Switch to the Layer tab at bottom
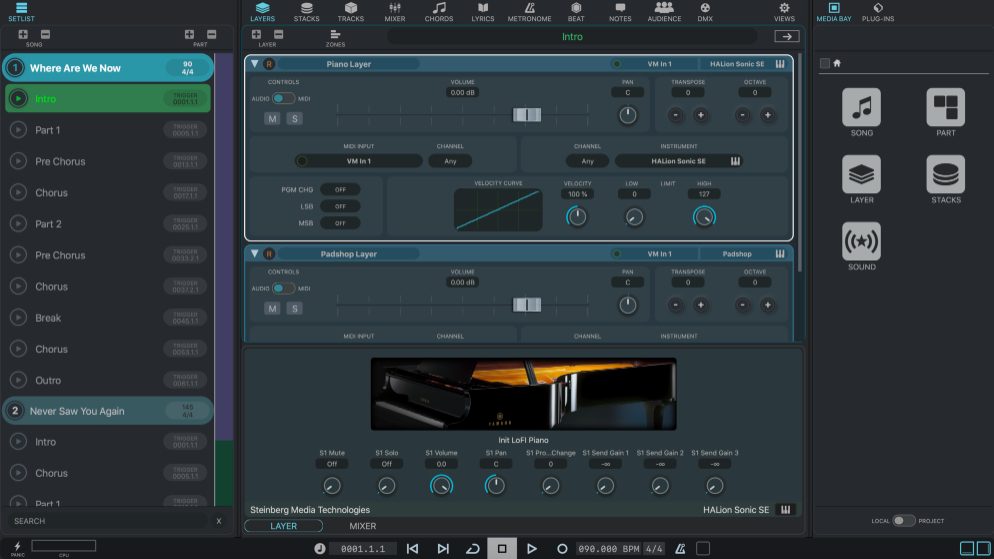Viewport: 994px width, 559px height. click(283, 526)
